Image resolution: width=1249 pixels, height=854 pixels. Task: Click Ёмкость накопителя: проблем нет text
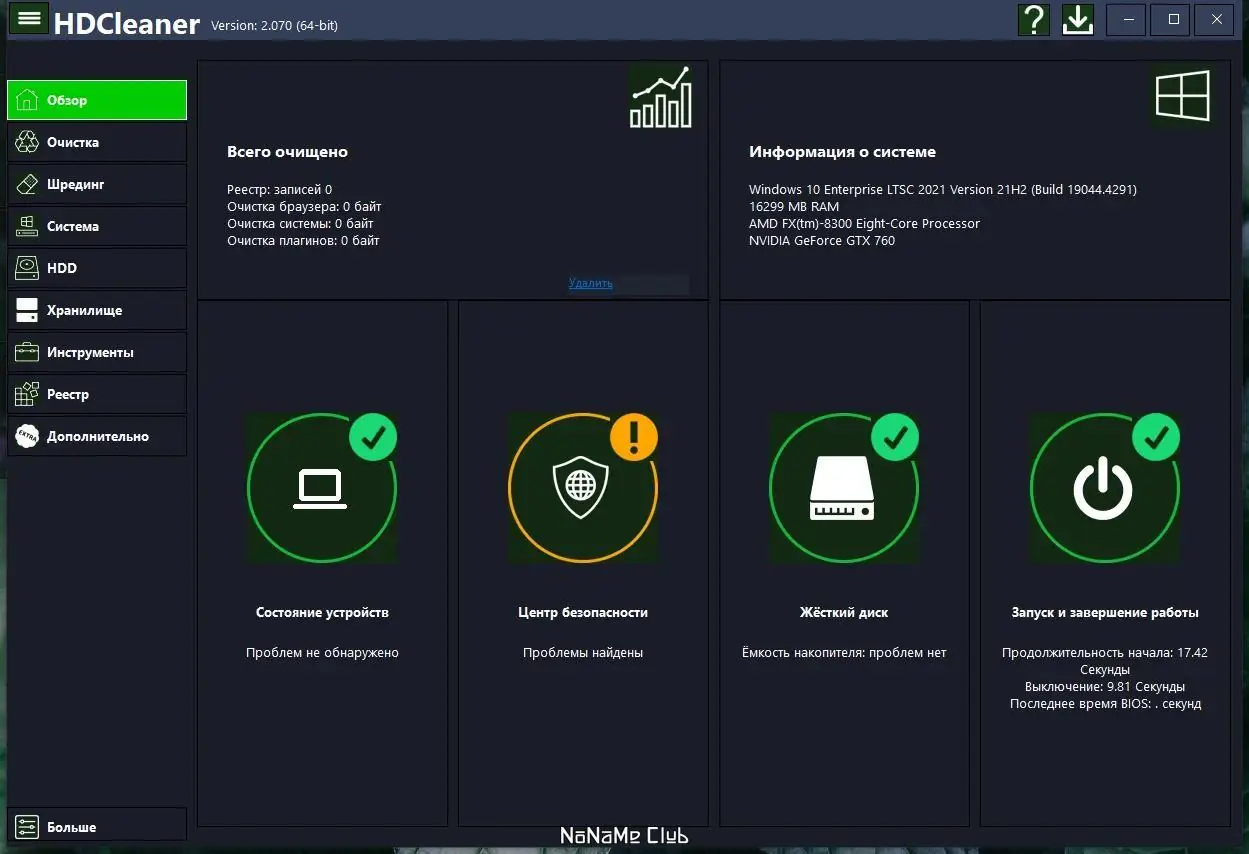844,652
